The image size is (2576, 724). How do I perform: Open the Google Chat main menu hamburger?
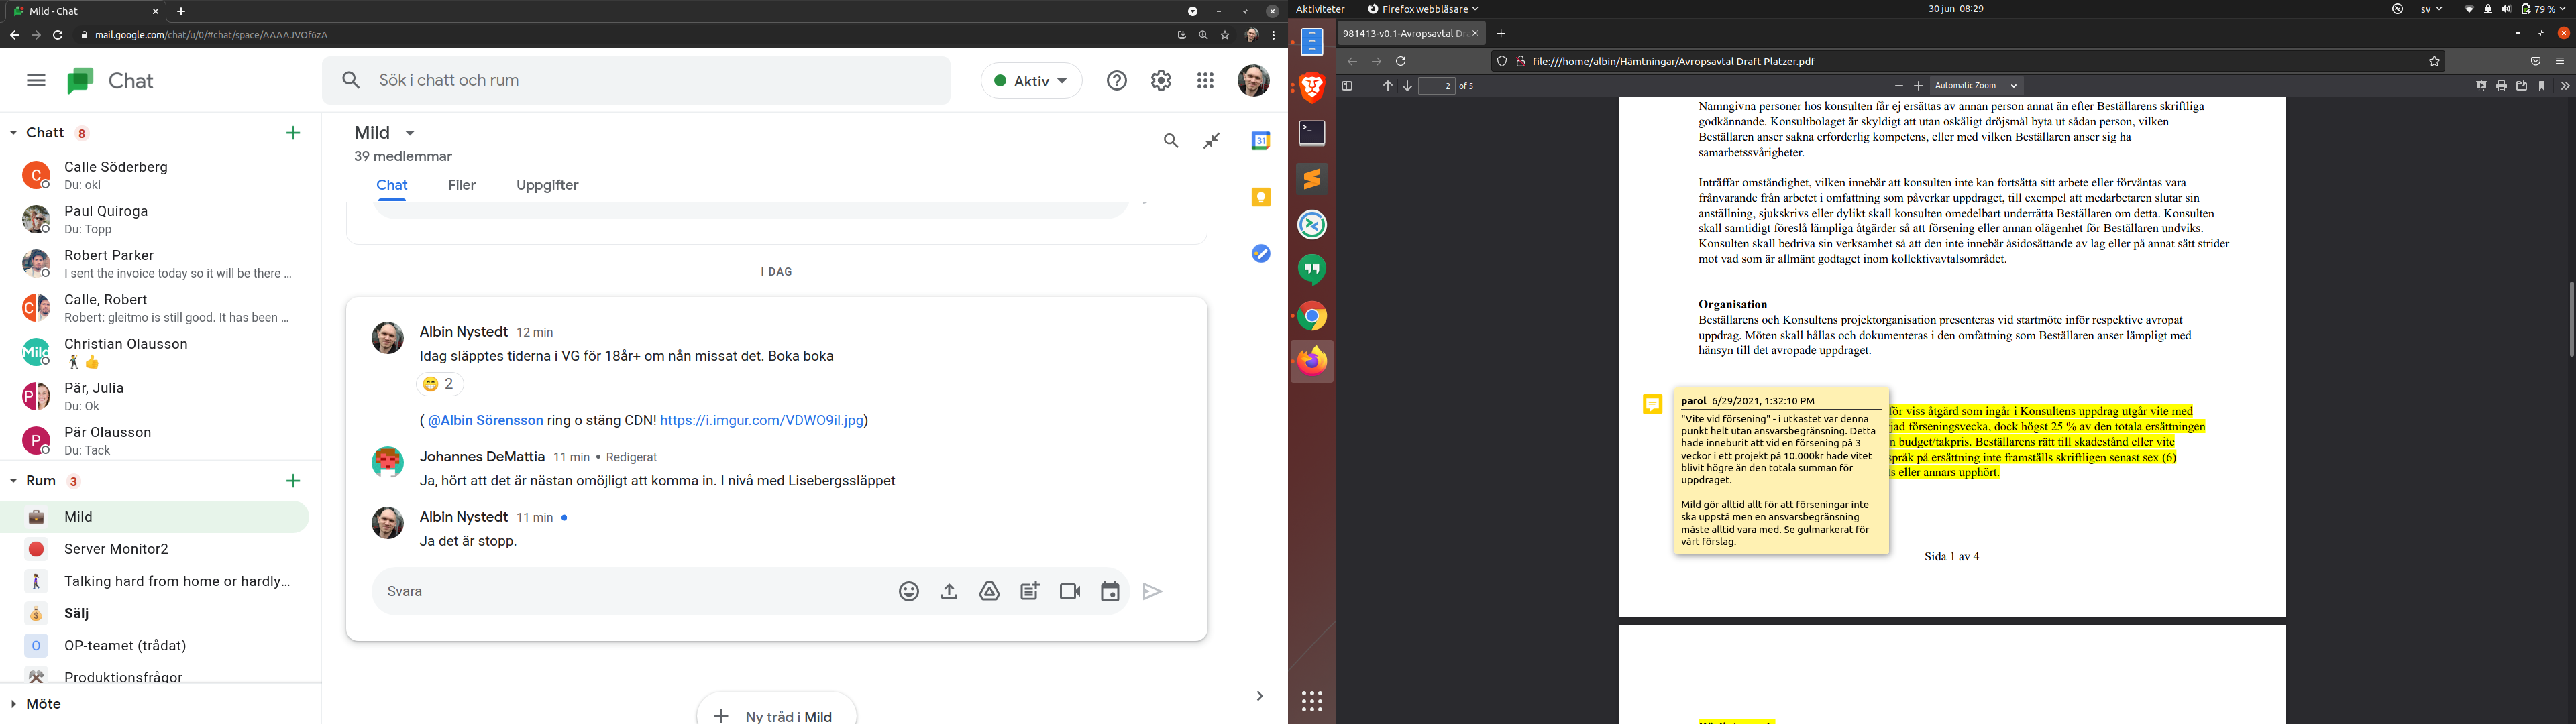click(x=36, y=81)
